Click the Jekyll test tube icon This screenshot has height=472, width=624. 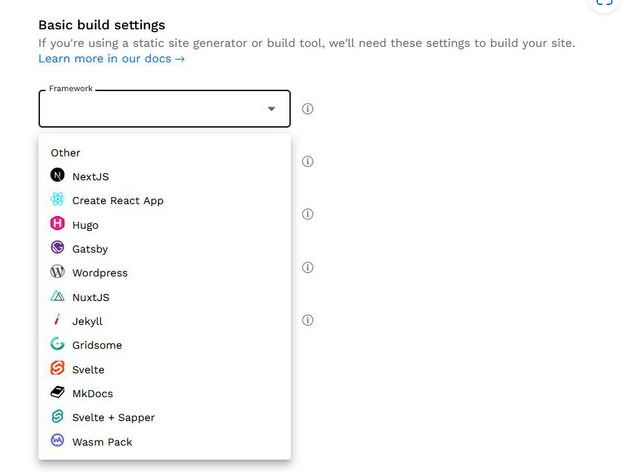pos(58,321)
